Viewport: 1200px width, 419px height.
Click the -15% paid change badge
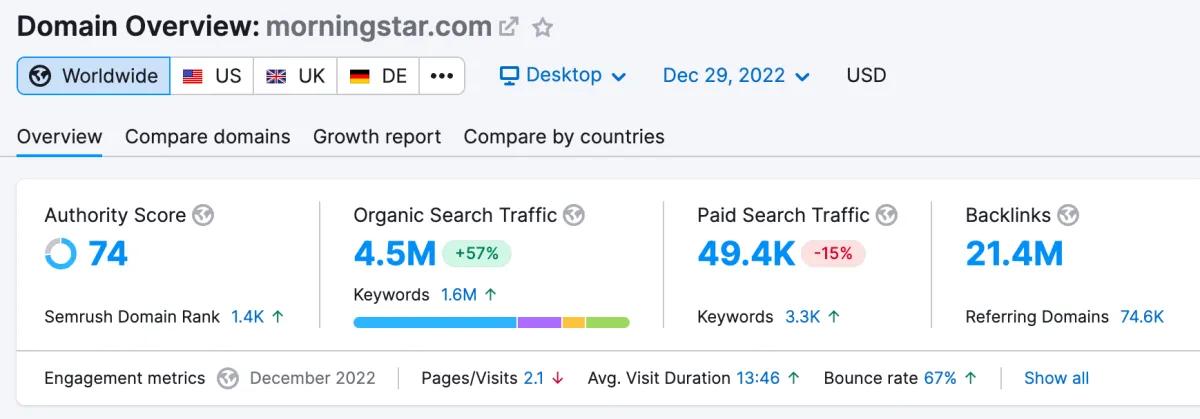pos(833,254)
